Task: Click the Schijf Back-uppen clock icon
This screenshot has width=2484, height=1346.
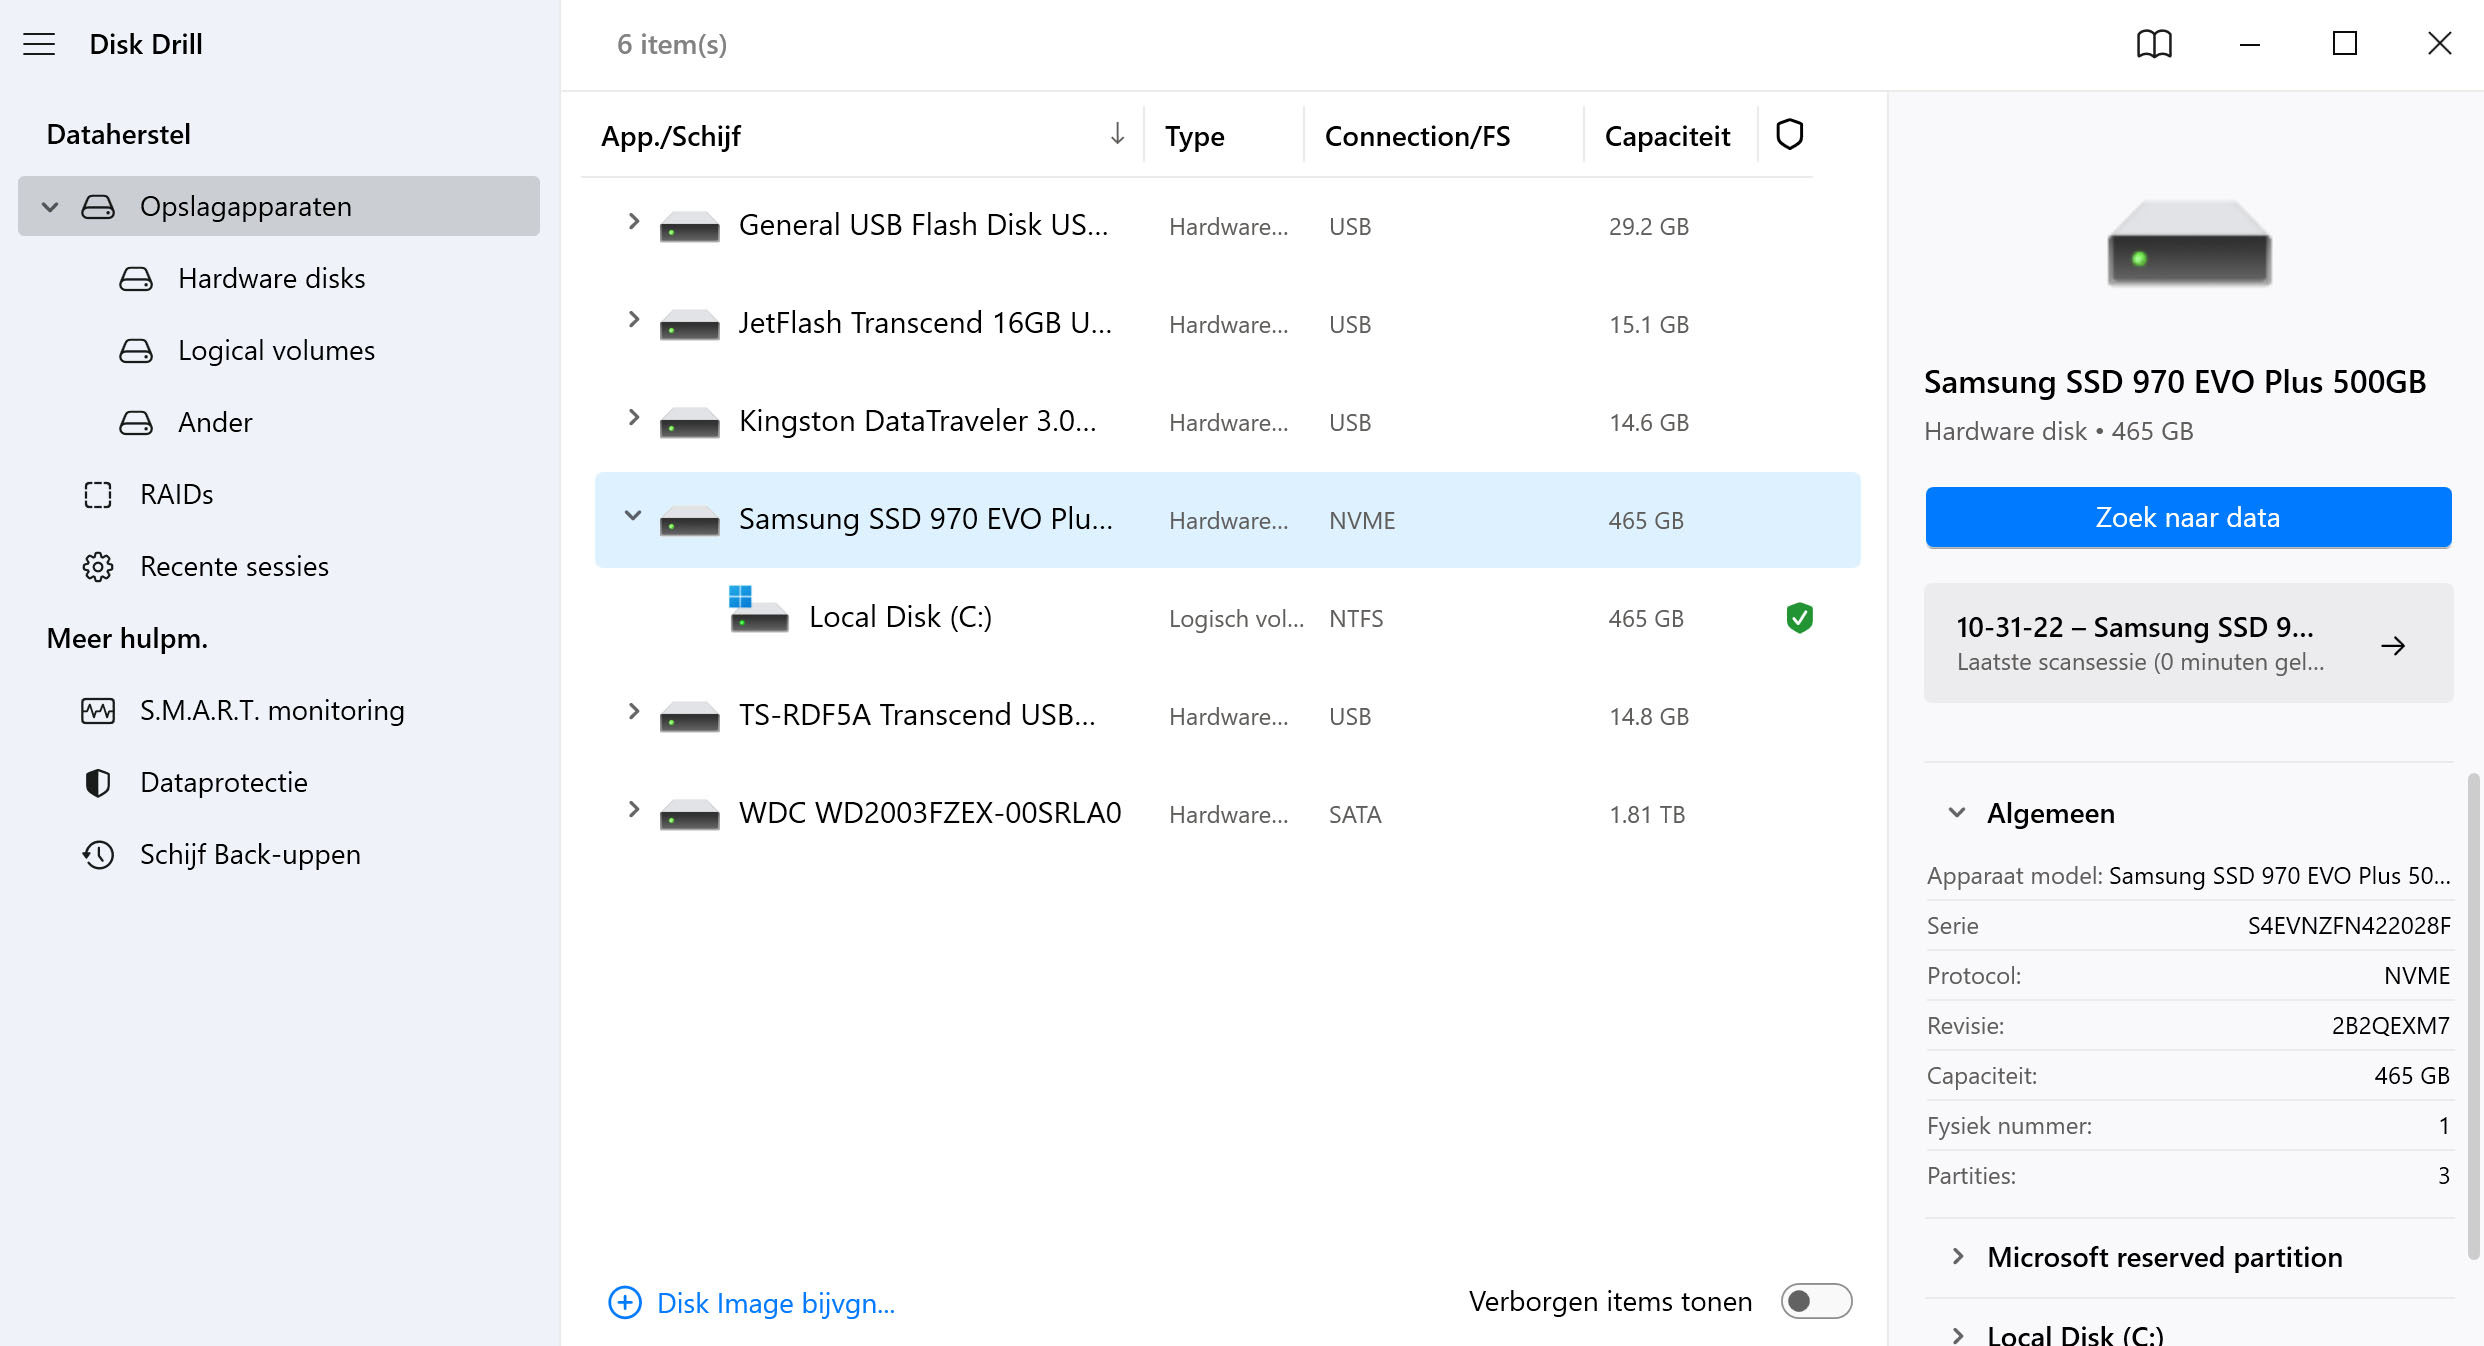Action: (98, 855)
